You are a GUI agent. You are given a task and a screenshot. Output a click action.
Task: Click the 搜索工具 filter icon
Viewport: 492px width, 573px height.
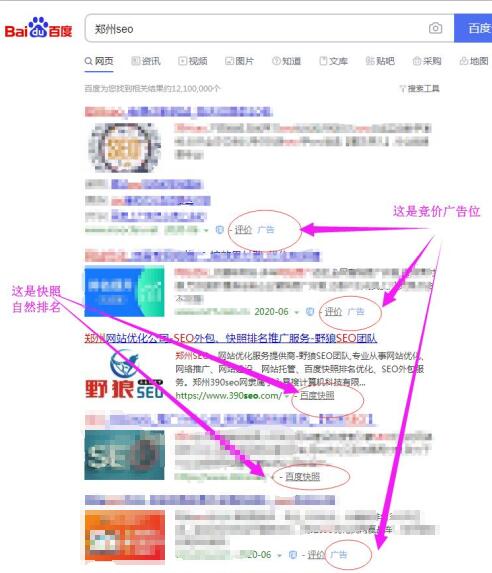402,88
